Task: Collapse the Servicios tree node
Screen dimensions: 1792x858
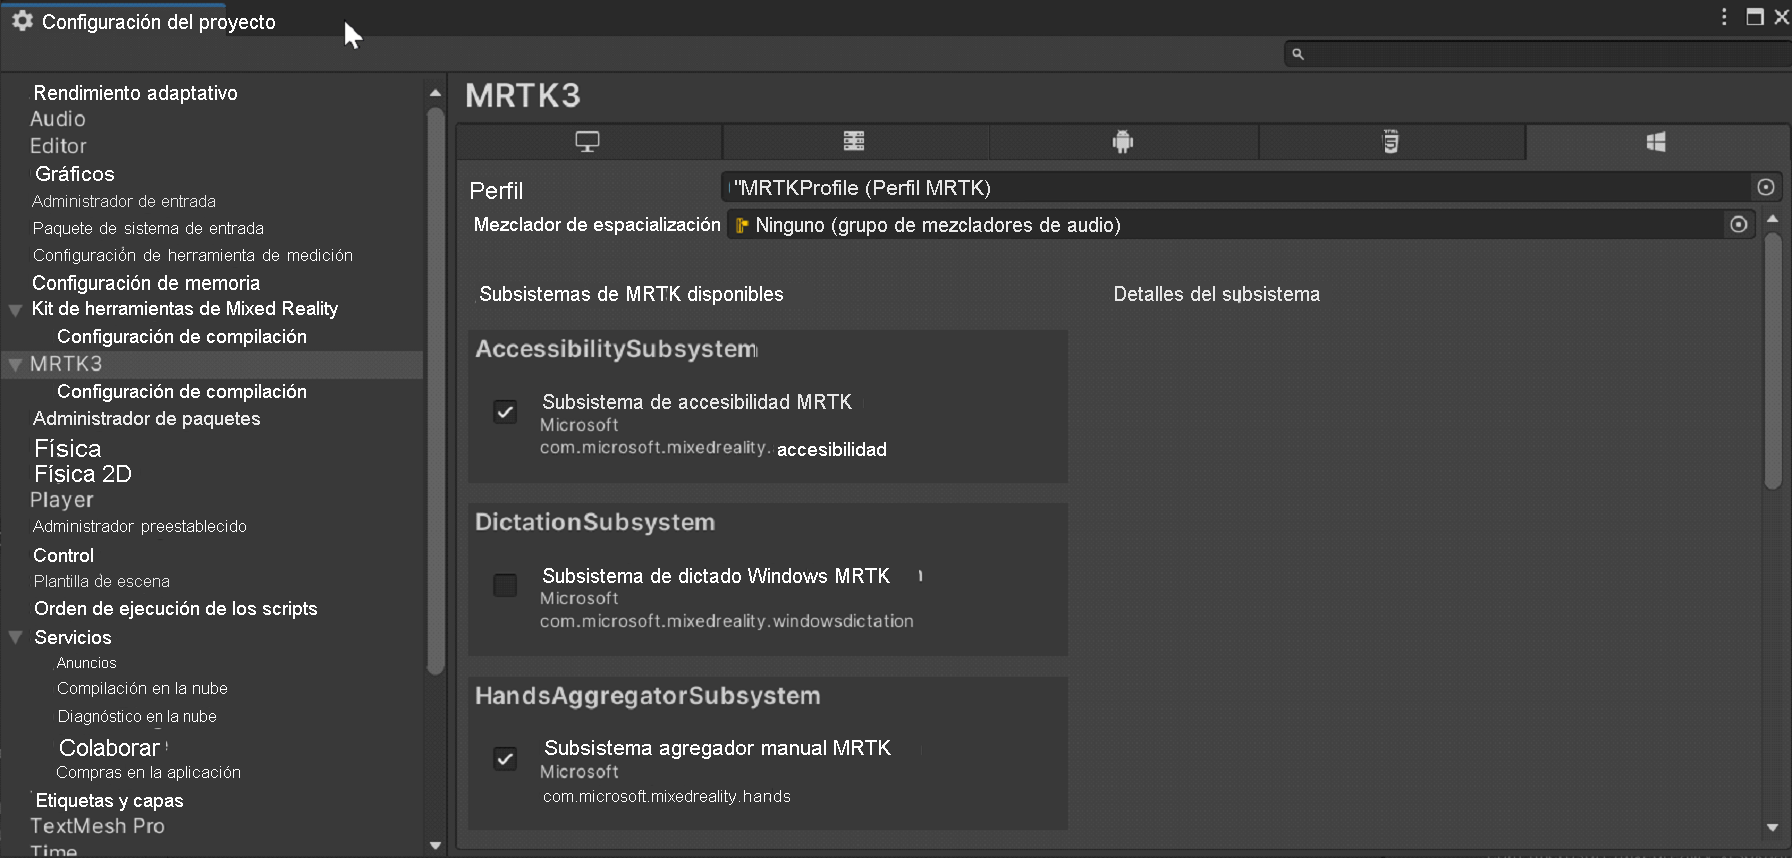Action: tap(15, 637)
